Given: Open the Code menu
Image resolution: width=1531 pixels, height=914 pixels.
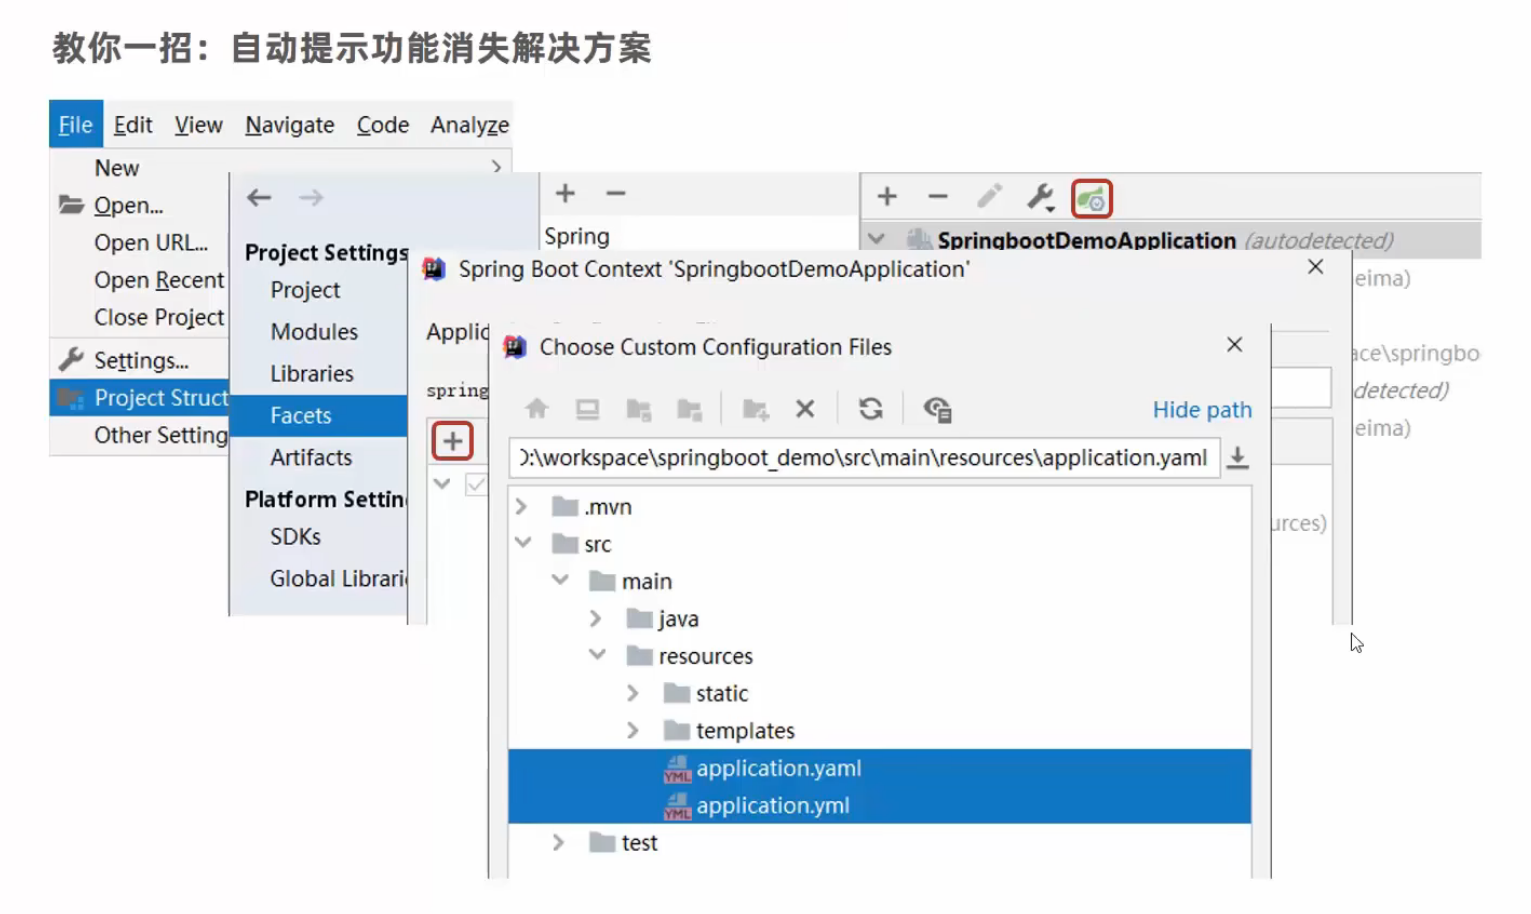Looking at the screenshot, I should tap(383, 125).
